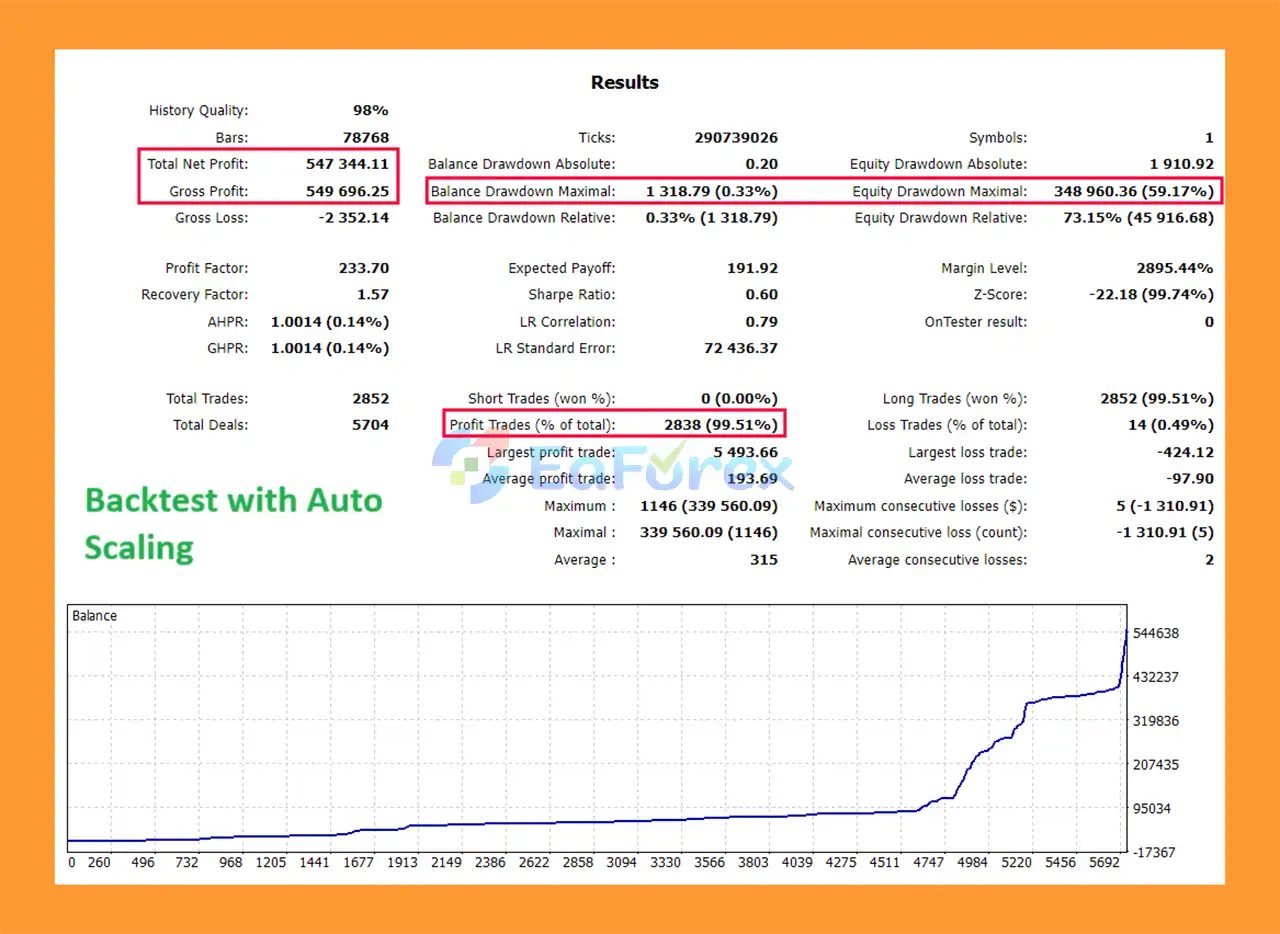Image resolution: width=1280 pixels, height=934 pixels.
Task: Click the Total Net Profit value 547 344.11
Action: (347, 164)
